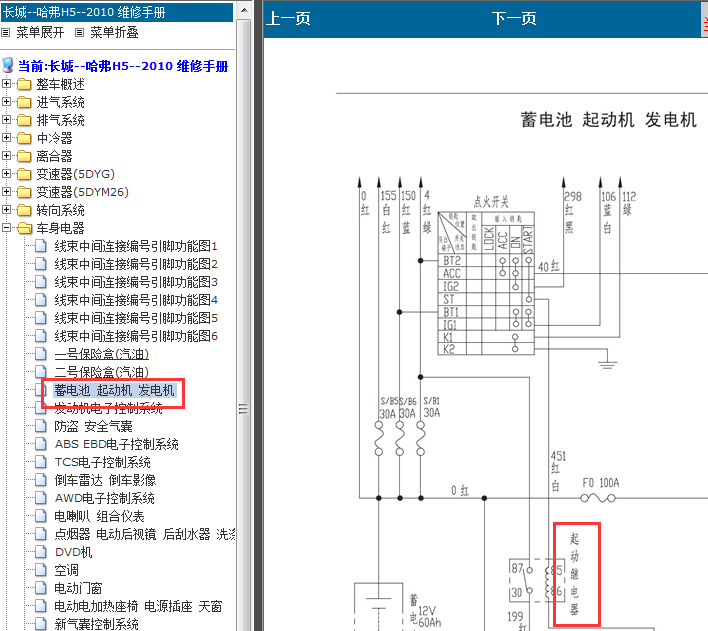The image size is (708, 631).
Task: Open 线束中间连接编号引脚功能图4 page
Action: pyautogui.click(x=136, y=300)
